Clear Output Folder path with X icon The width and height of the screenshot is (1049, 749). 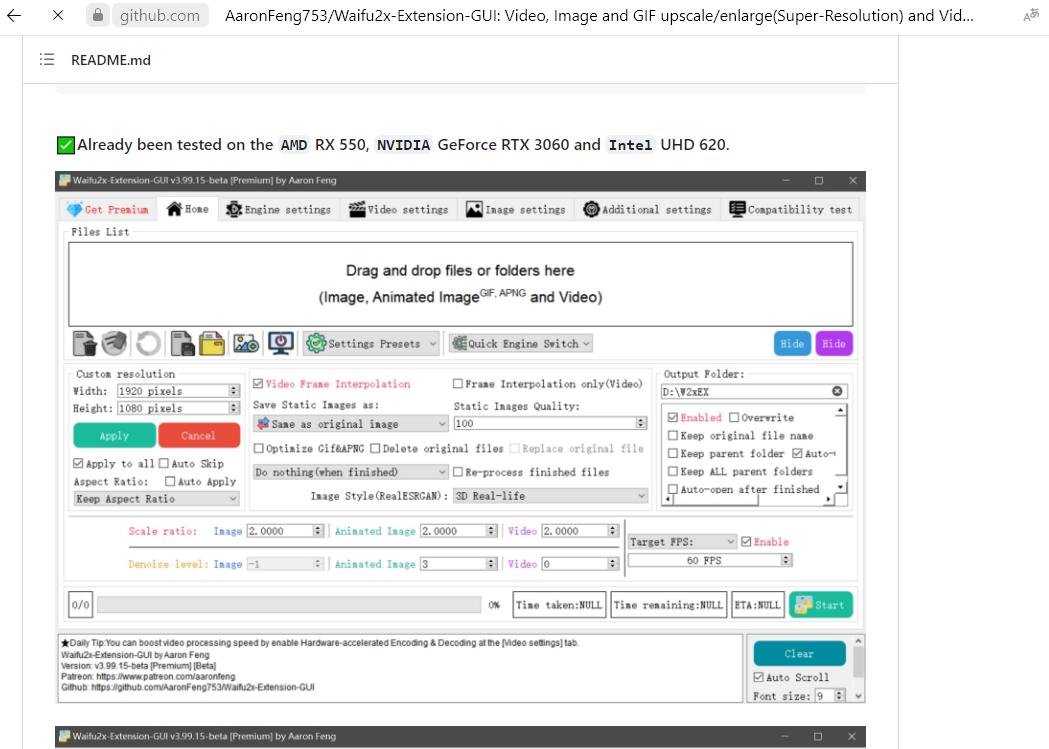(x=837, y=391)
